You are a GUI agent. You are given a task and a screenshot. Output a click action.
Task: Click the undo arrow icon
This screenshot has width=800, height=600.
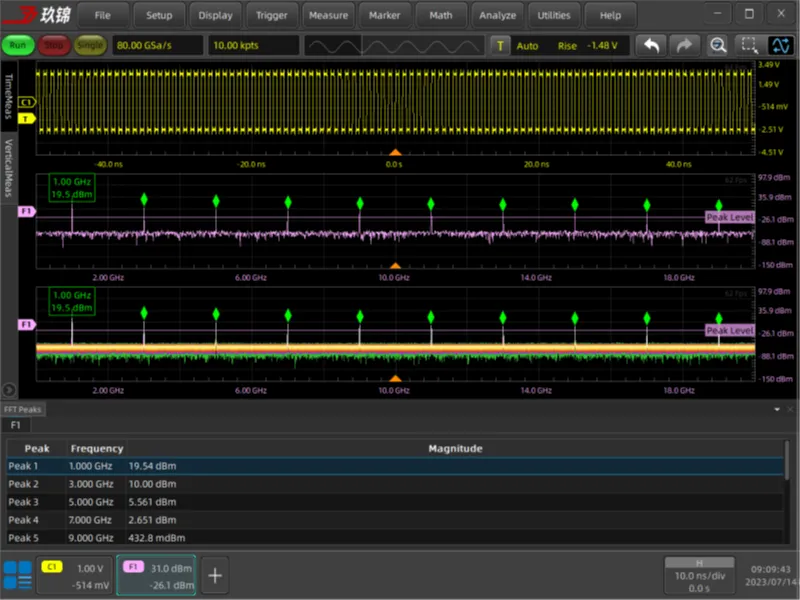pyautogui.click(x=651, y=46)
